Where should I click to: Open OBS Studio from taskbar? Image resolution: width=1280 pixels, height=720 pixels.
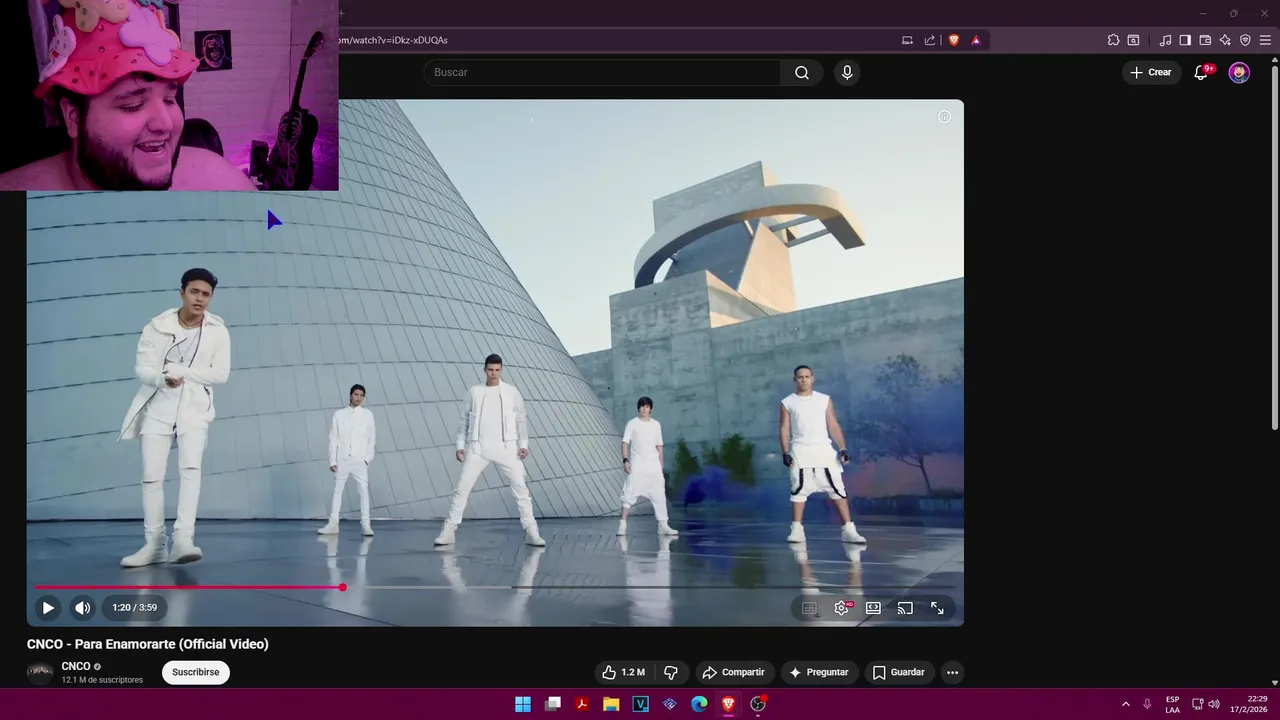pyautogui.click(x=758, y=704)
